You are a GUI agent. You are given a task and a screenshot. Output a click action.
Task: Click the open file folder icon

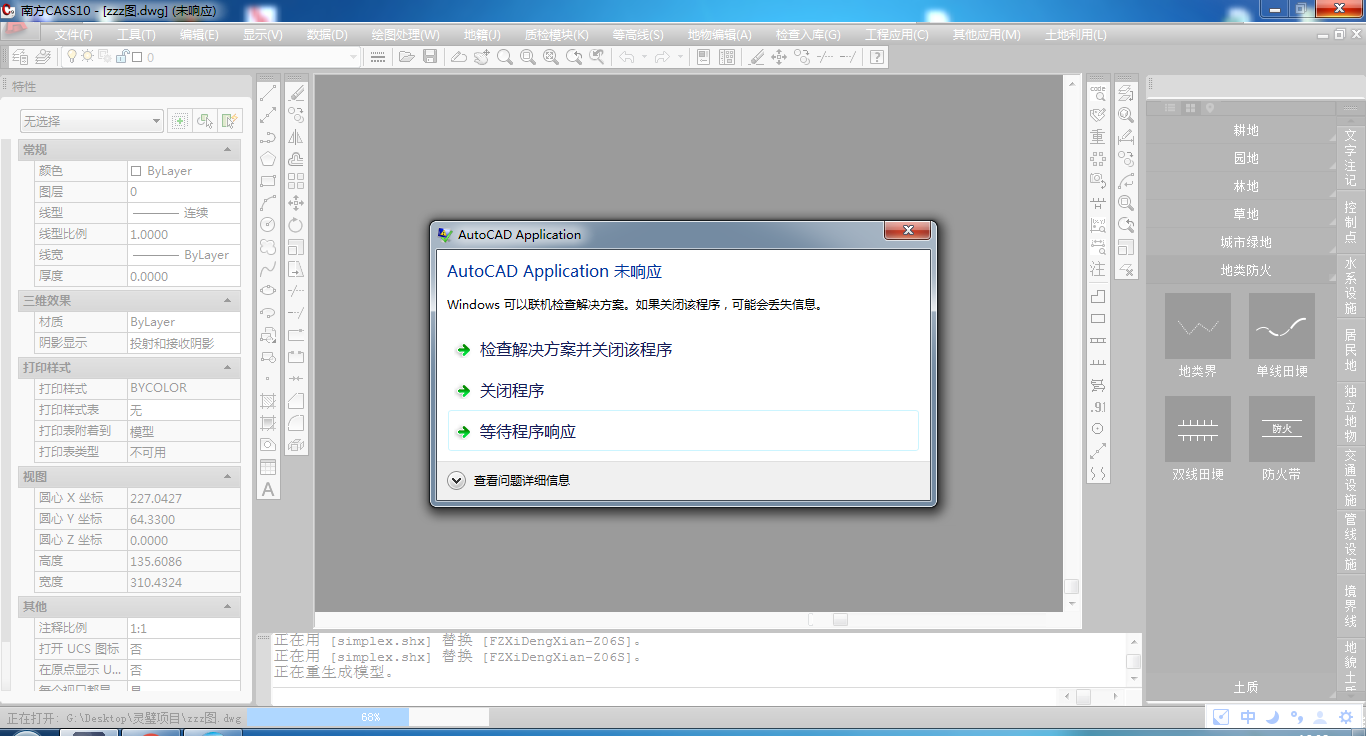click(x=406, y=57)
